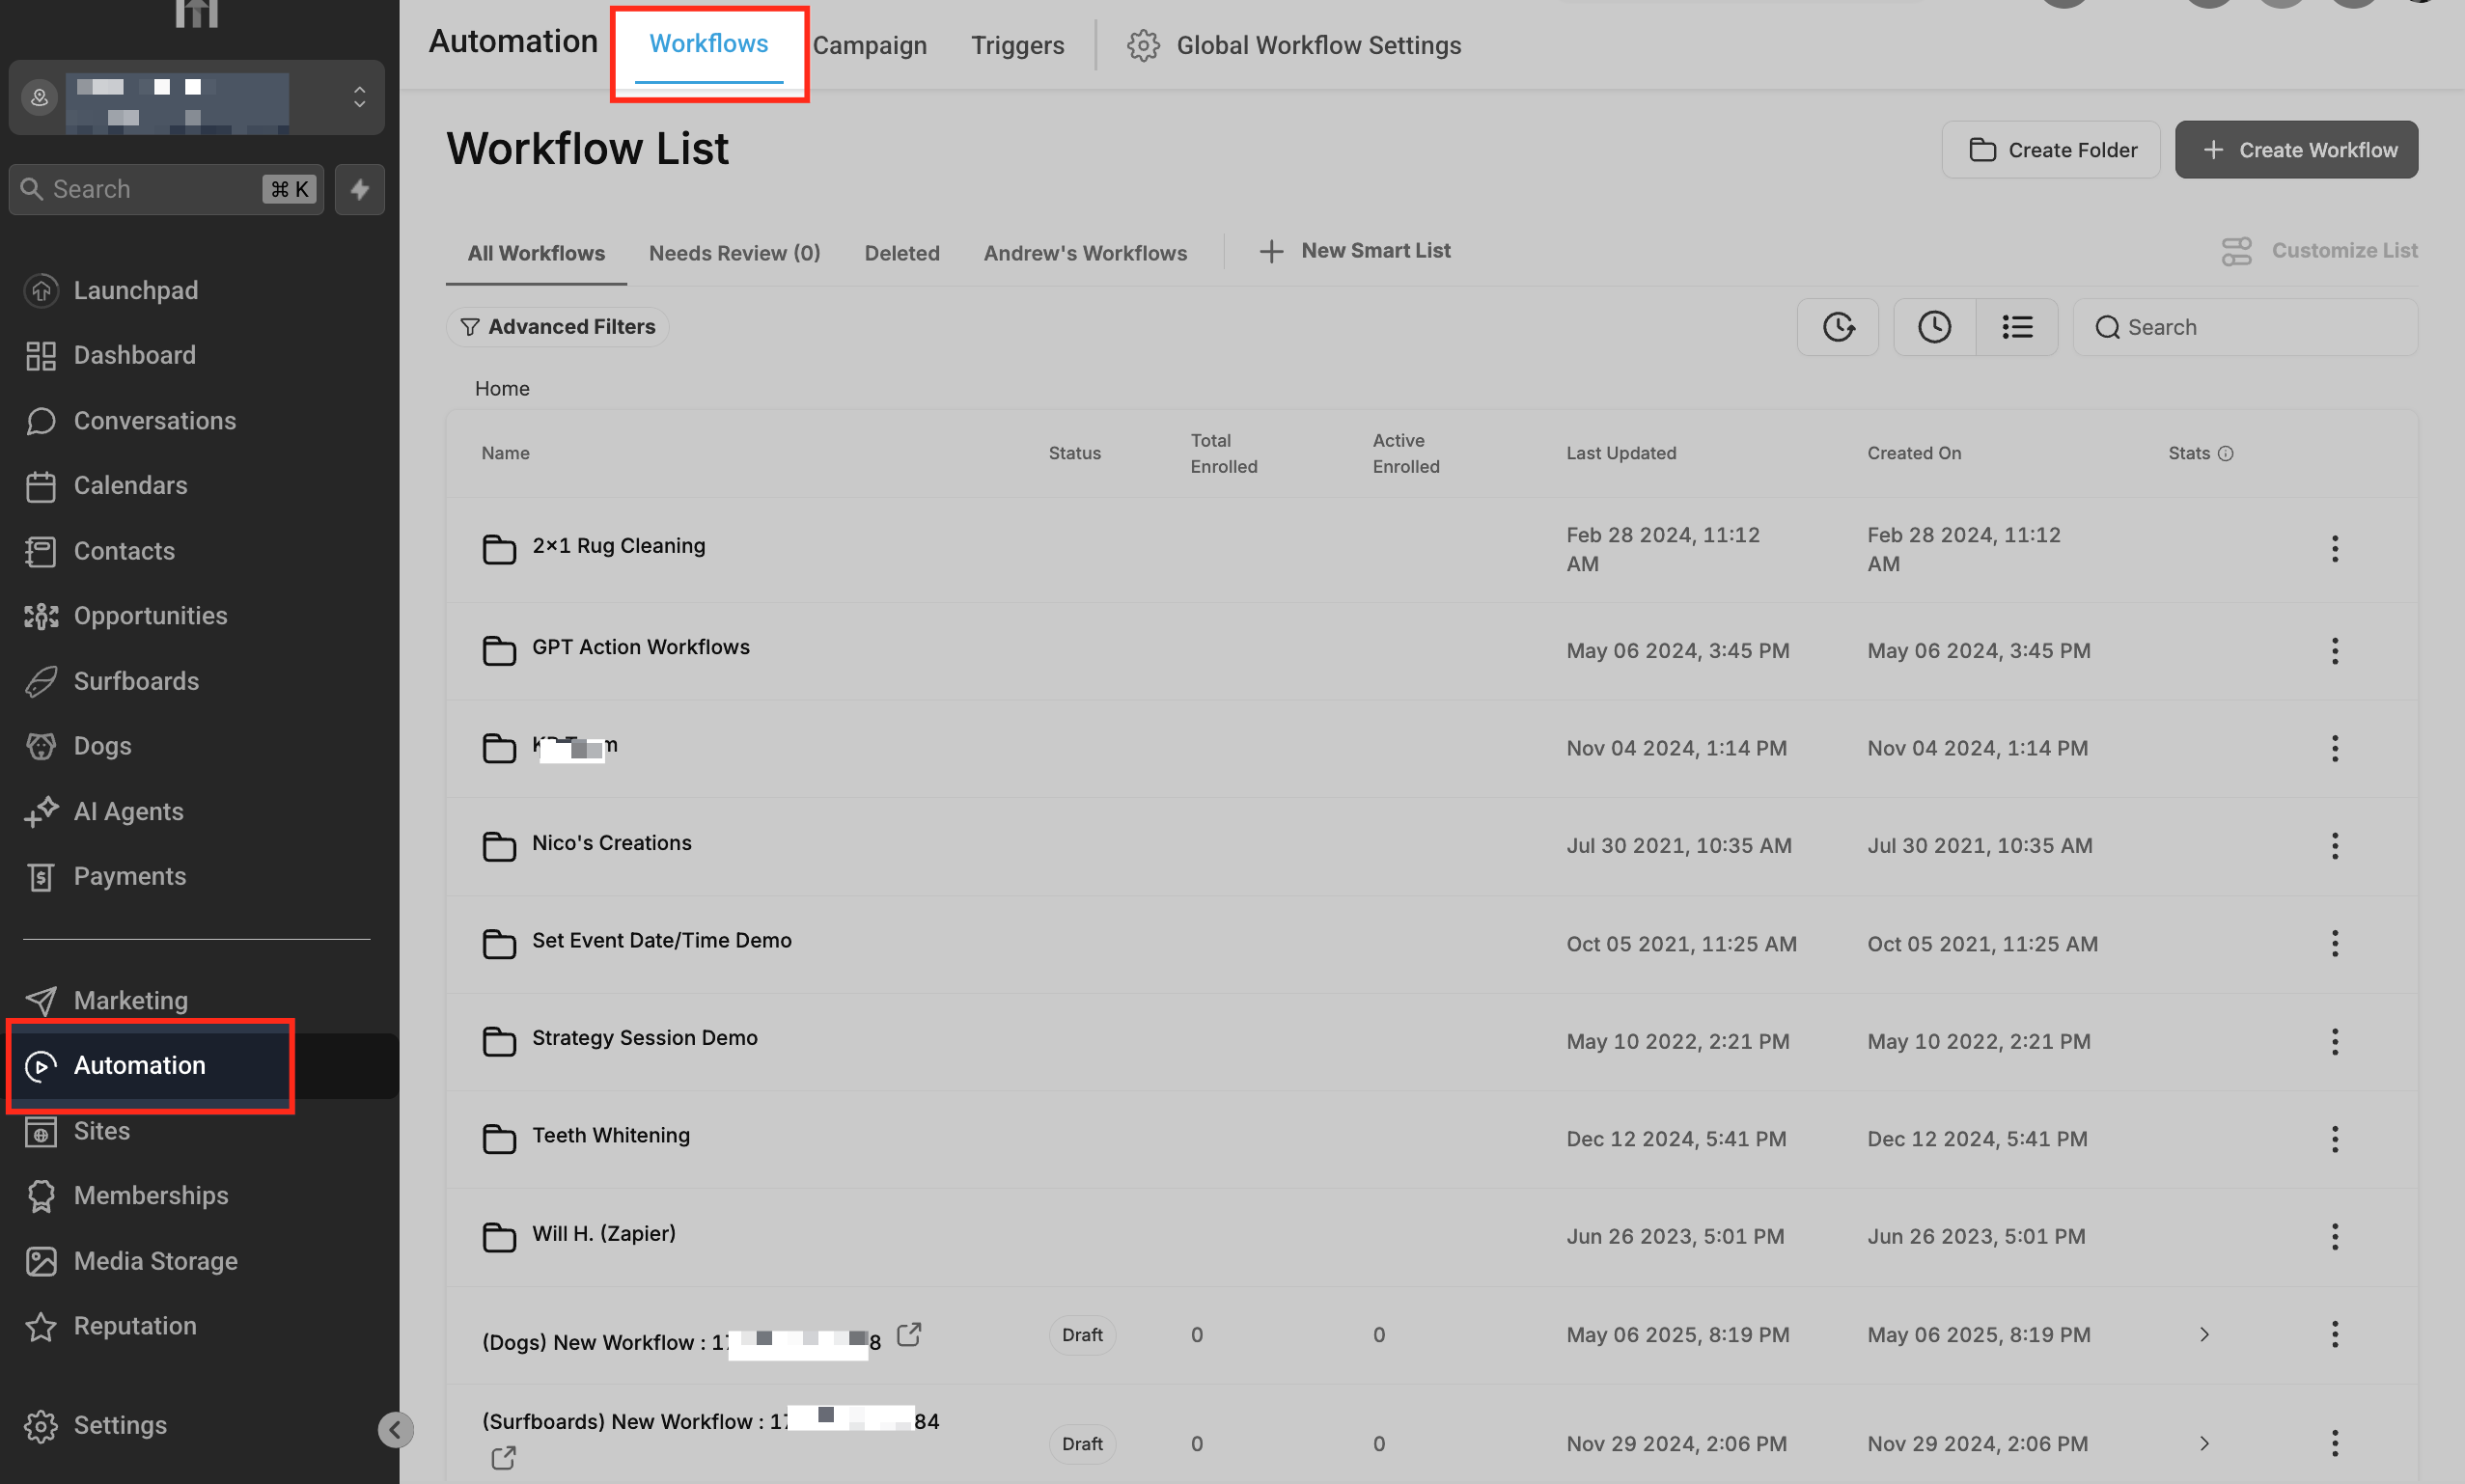Expand stats chevron for Dogs workflow
Screen dimensions: 2465x1484
(x=2204, y=1335)
